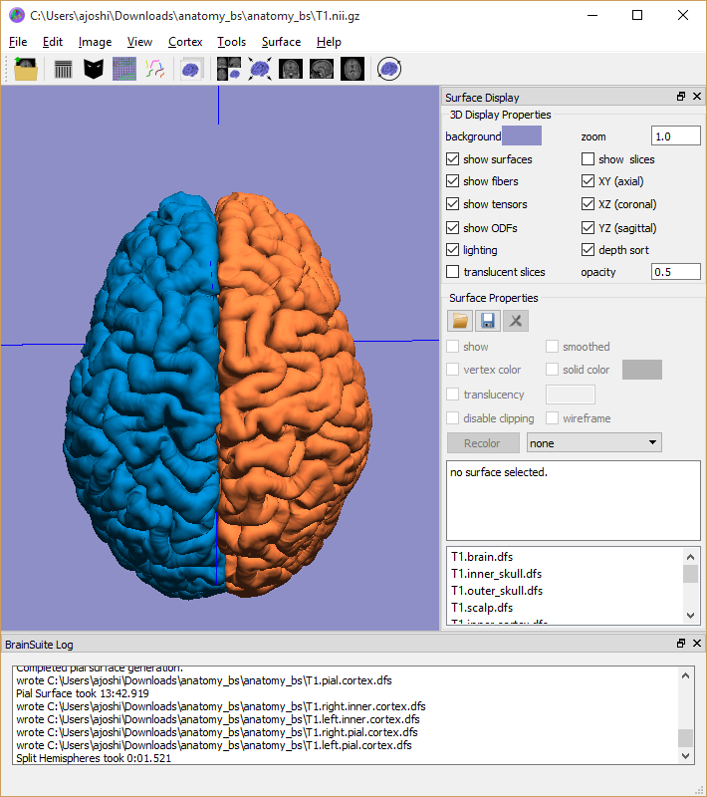Viewport: 707px width, 797px height.
Task: Click the four-panel slice and surface view icon
Action: pyautogui.click(x=229, y=69)
